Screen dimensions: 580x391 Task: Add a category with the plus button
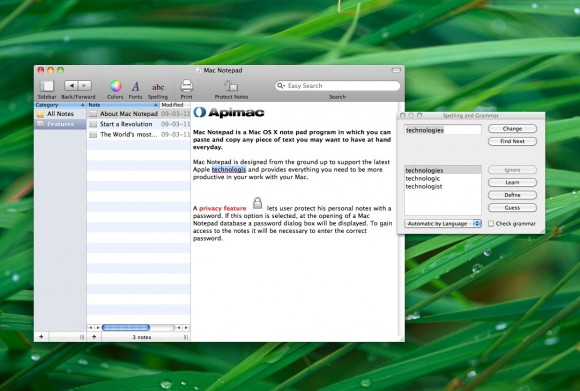pos(41,337)
